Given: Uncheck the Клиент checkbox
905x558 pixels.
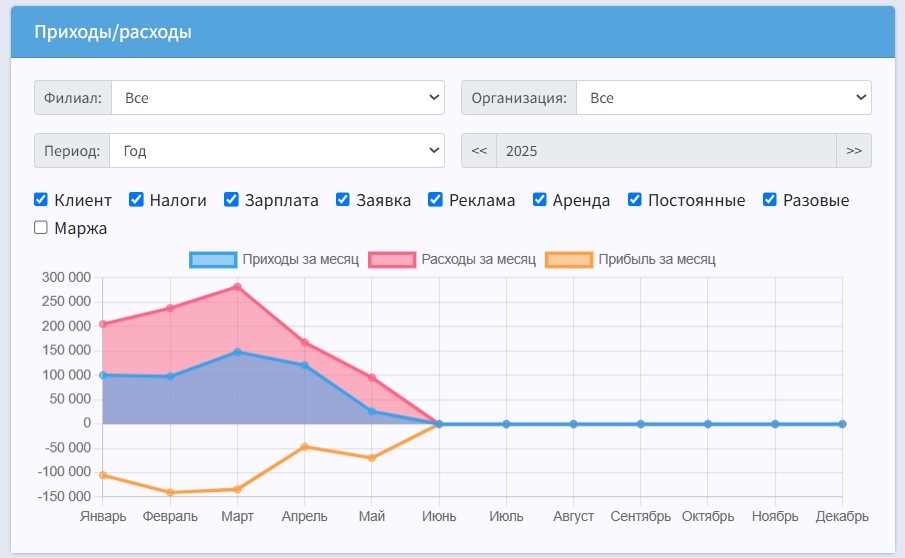Looking at the screenshot, I should (41, 200).
